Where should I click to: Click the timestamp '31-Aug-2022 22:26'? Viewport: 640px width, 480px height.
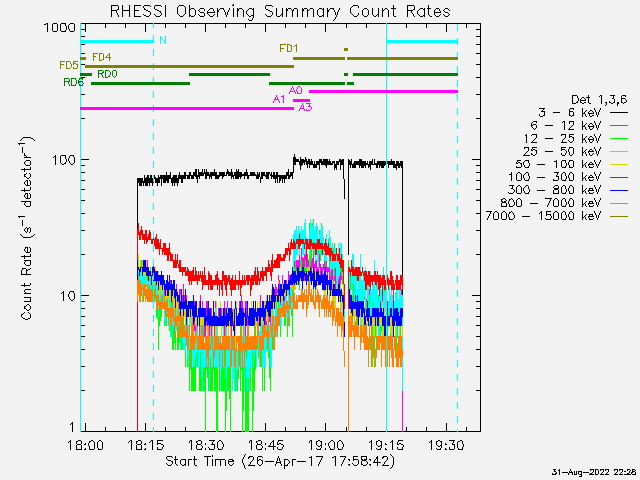(593, 472)
